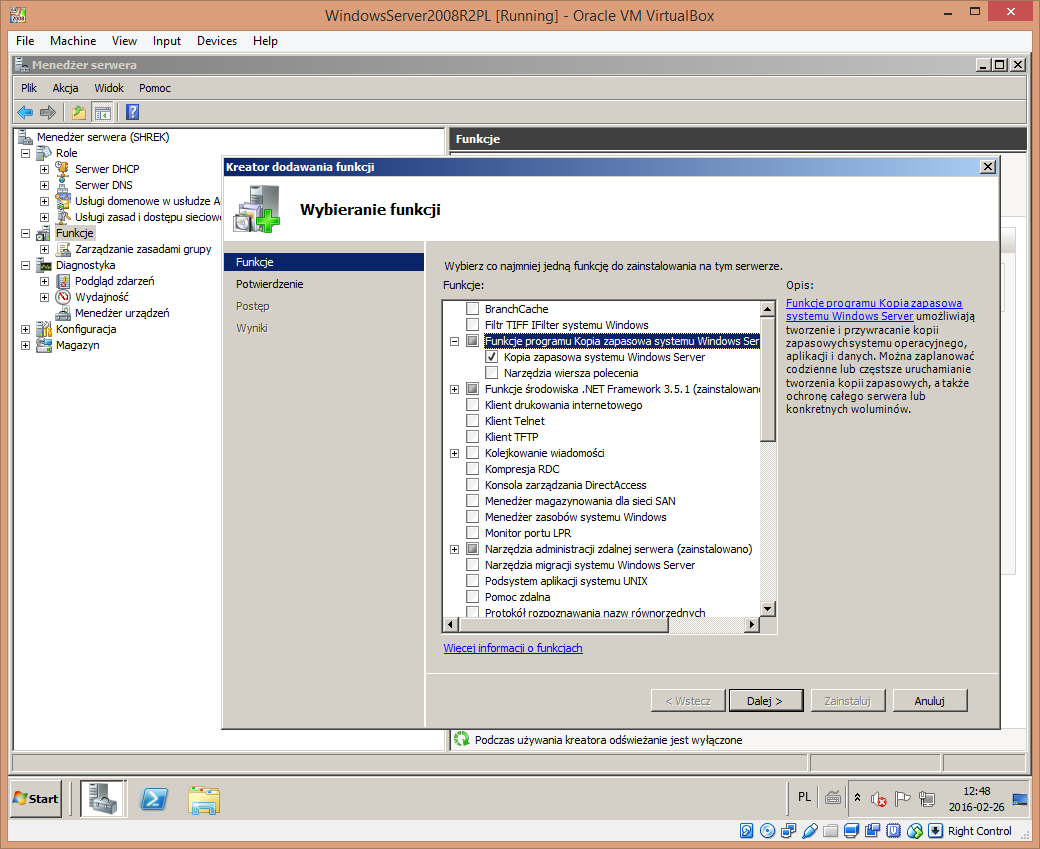Viewport: 1040px width, 849px height.
Task: Click the features list scroll down arrow
Action: 767,608
